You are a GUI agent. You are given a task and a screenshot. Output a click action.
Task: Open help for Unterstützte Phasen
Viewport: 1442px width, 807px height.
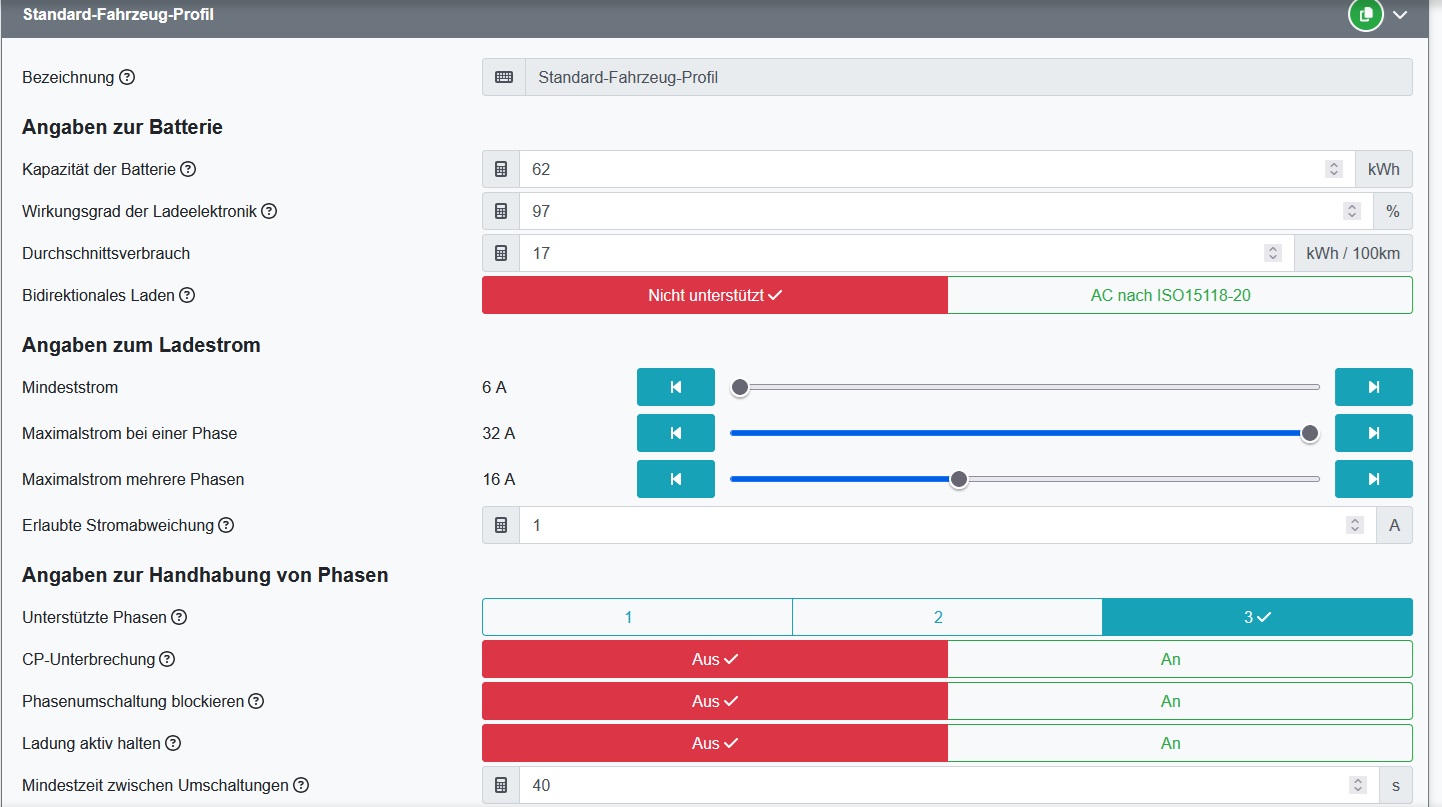pos(179,617)
